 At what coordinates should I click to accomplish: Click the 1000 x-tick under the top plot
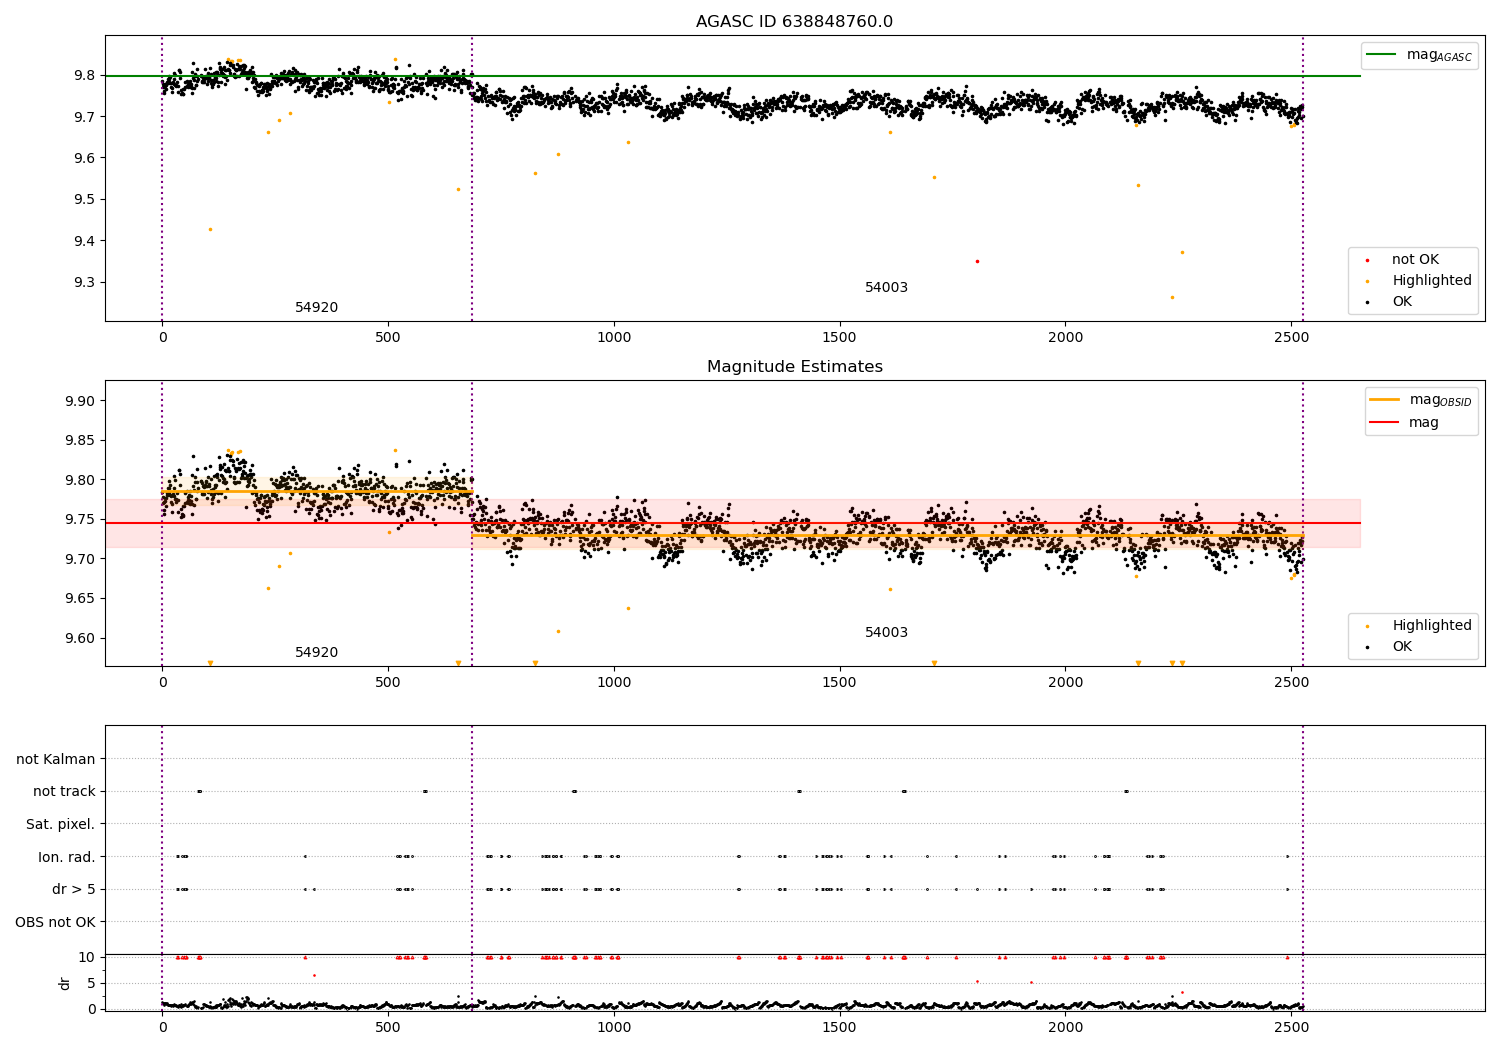[614, 338]
